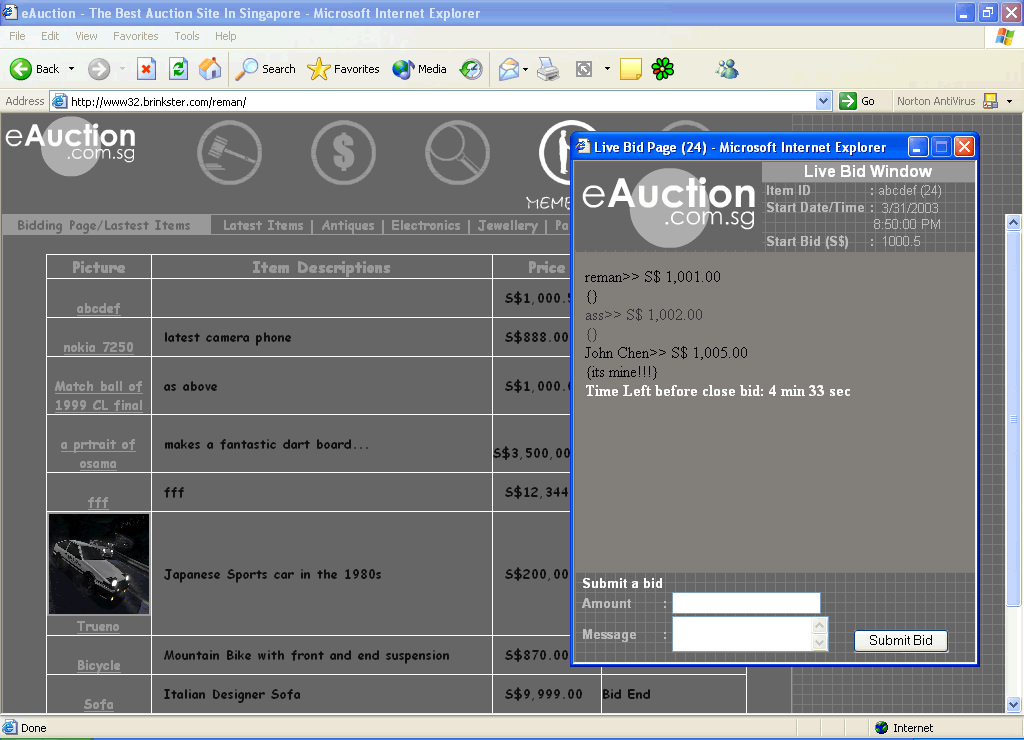Click the Stop loading toolbar icon
The height and width of the screenshot is (740, 1024).
(x=146, y=69)
